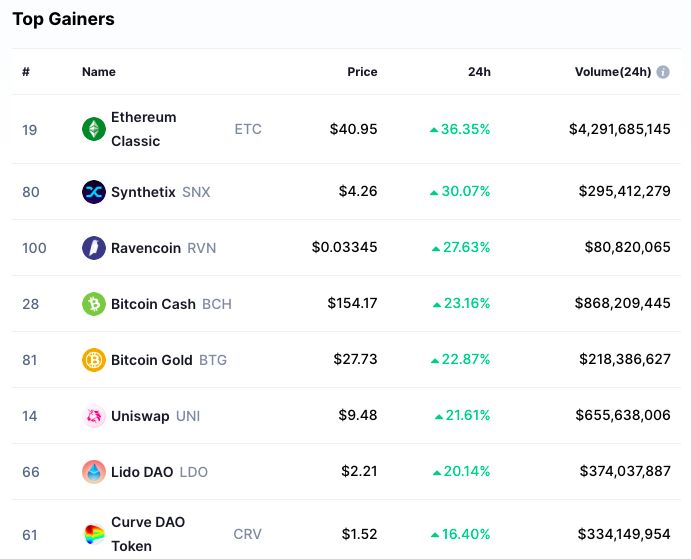Open the Bitcoin Cash name link
The width and height of the screenshot is (691, 559).
click(153, 304)
